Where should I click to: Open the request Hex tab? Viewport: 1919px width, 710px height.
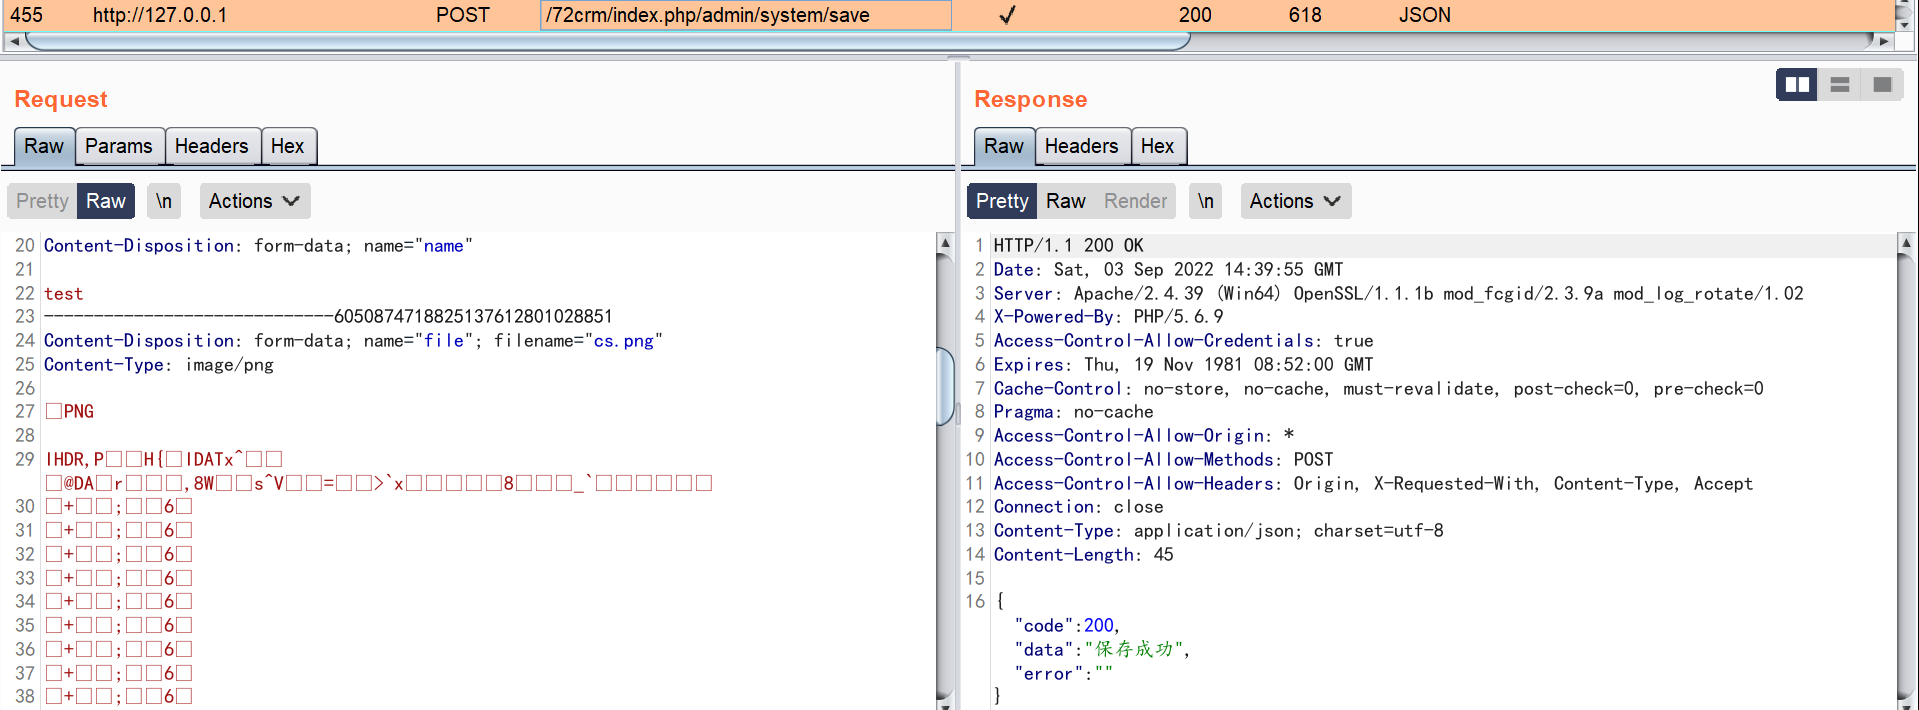point(288,146)
